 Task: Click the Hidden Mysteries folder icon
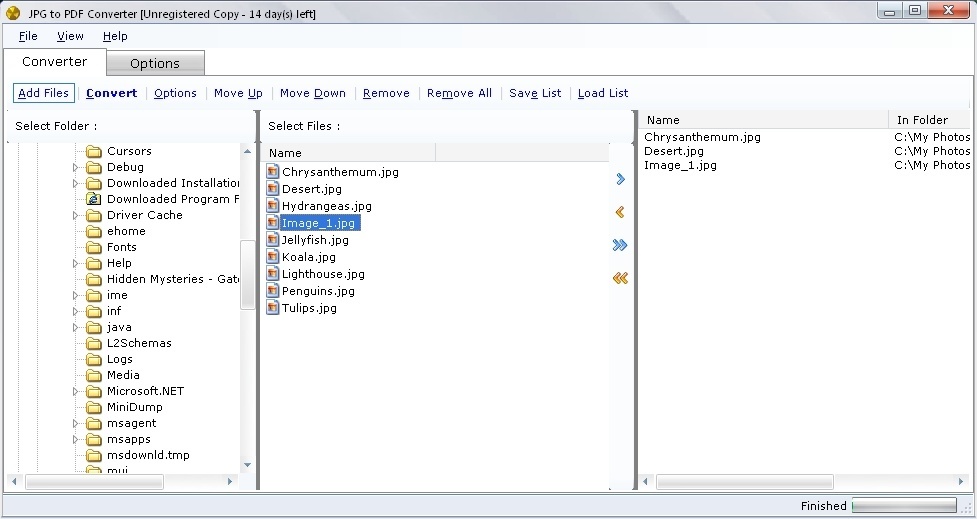[x=93, y=279]
